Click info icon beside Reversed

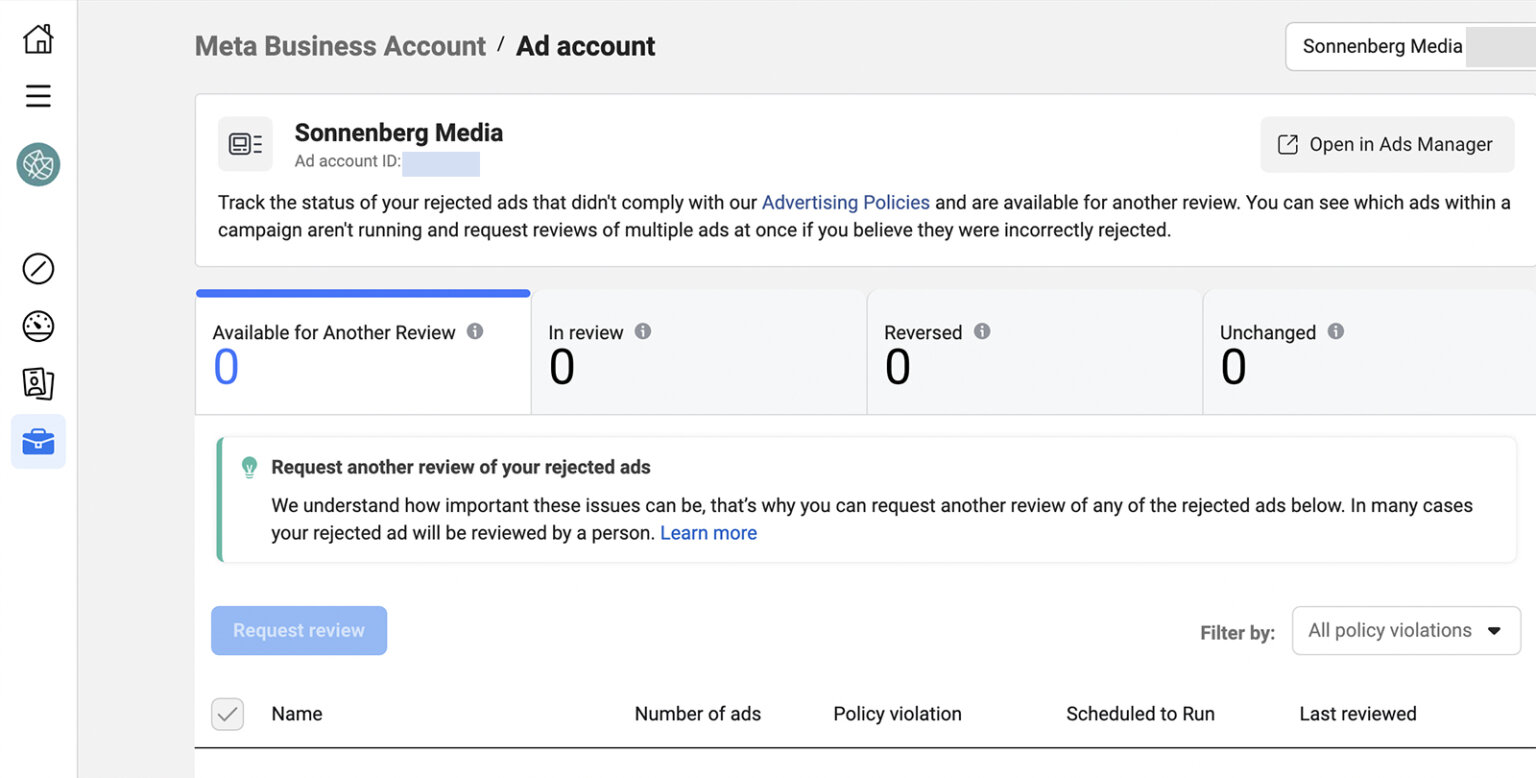pos(982,331)
